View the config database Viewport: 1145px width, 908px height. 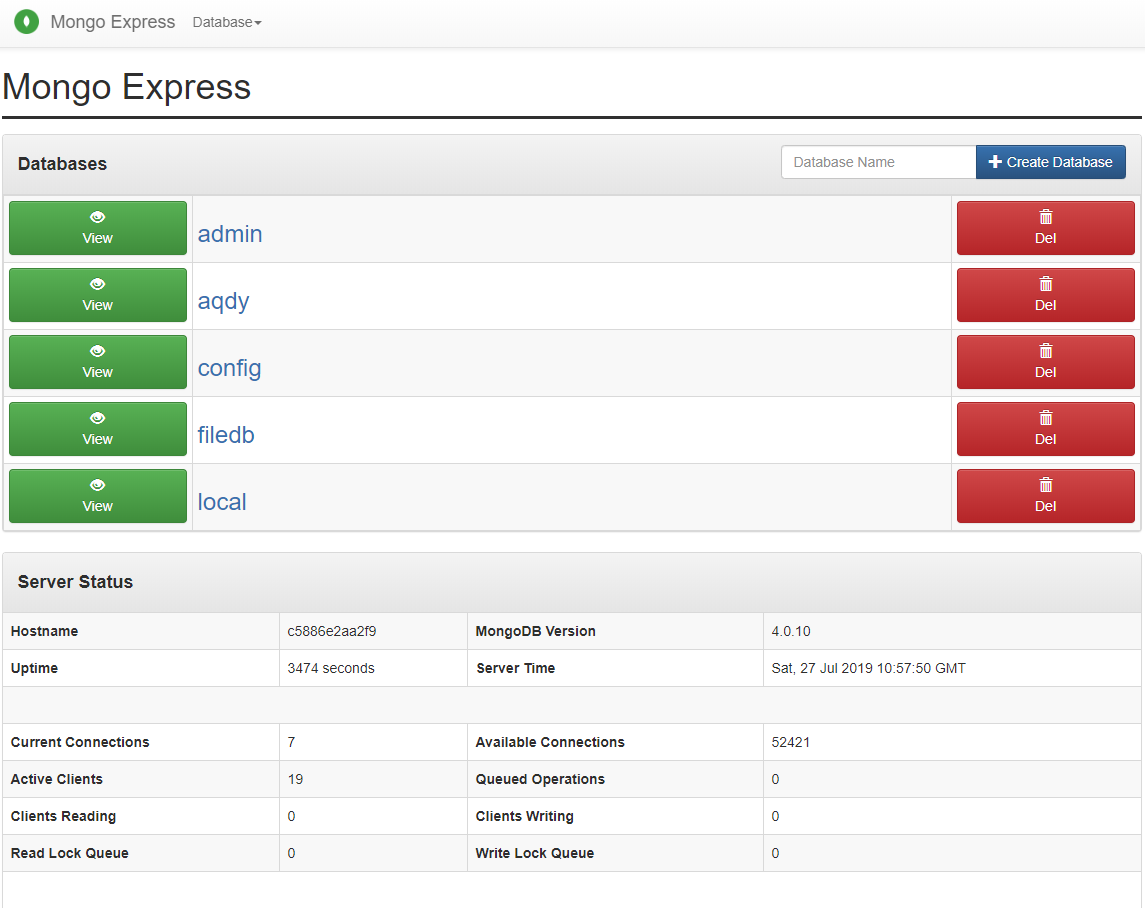[98, 362]
